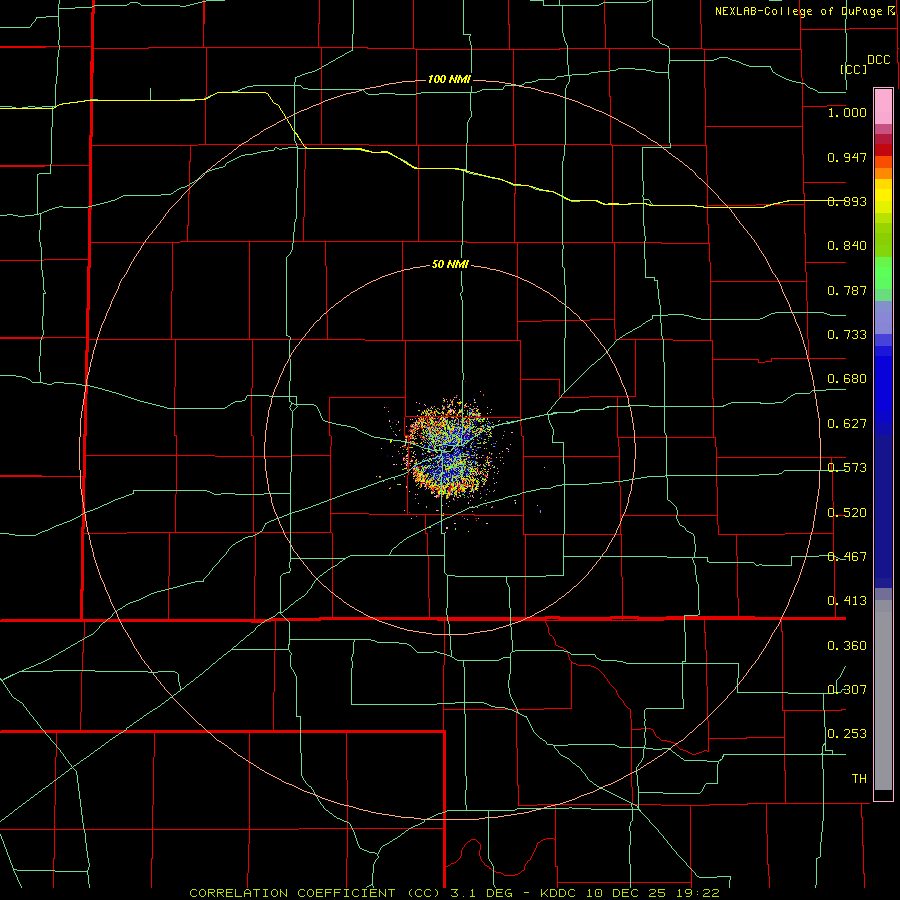This screenshot has height=900, width=900.
Task: Click the [CC] product label
Action: click(854, 69)
